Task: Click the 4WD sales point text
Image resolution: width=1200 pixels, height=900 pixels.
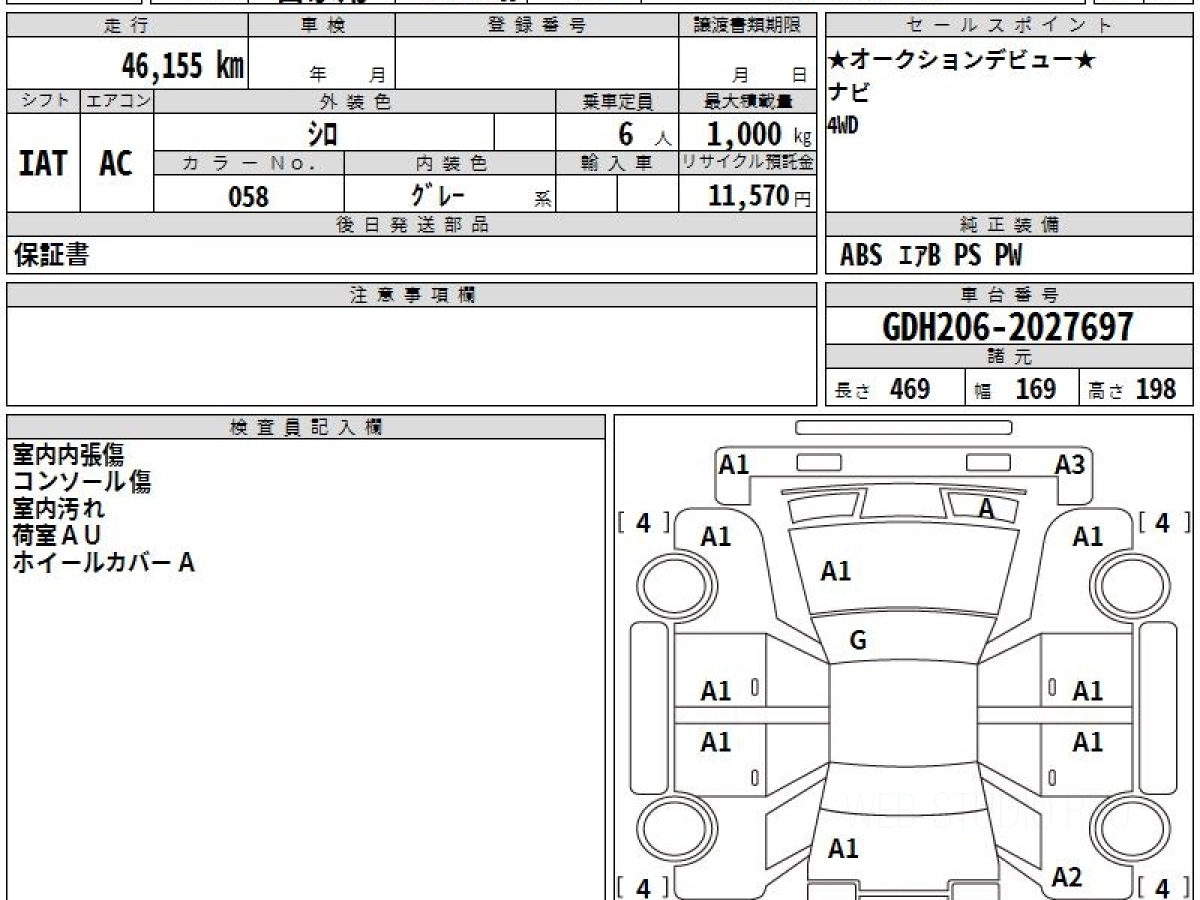Action: pos(843,125)
